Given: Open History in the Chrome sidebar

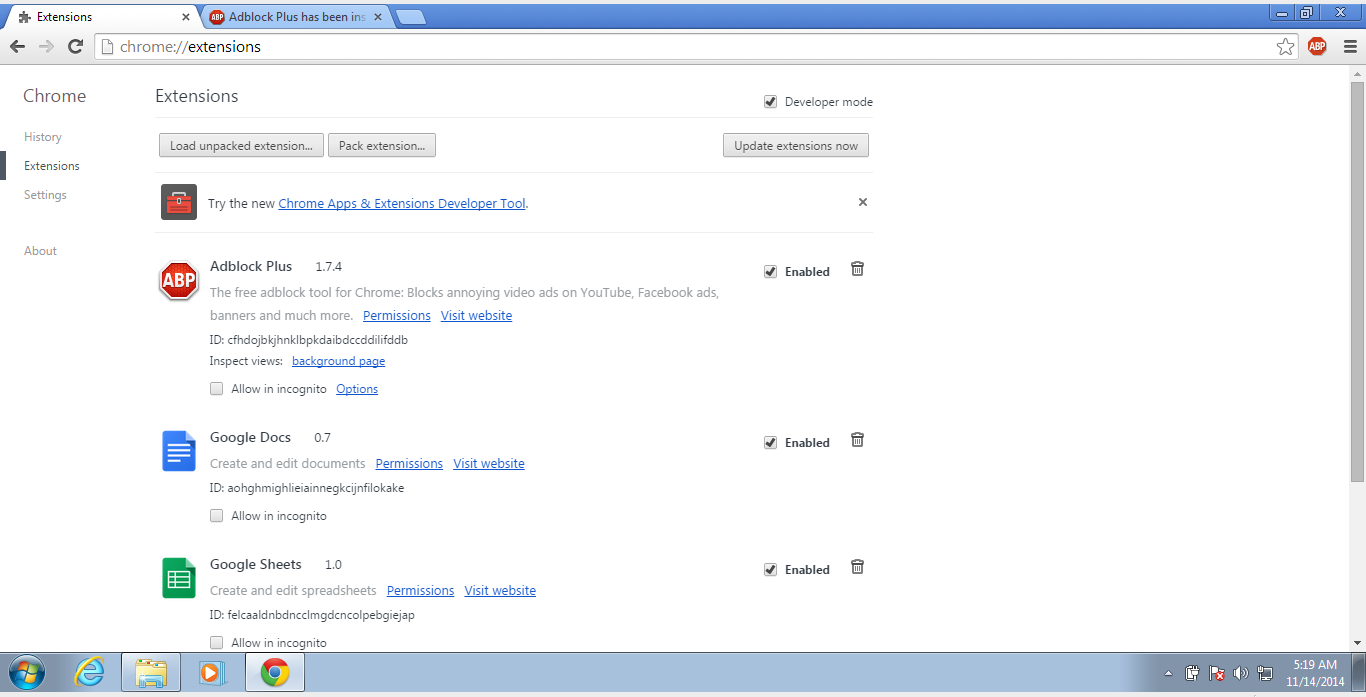Looking at the screenshot, I should [x=43, y=137].
